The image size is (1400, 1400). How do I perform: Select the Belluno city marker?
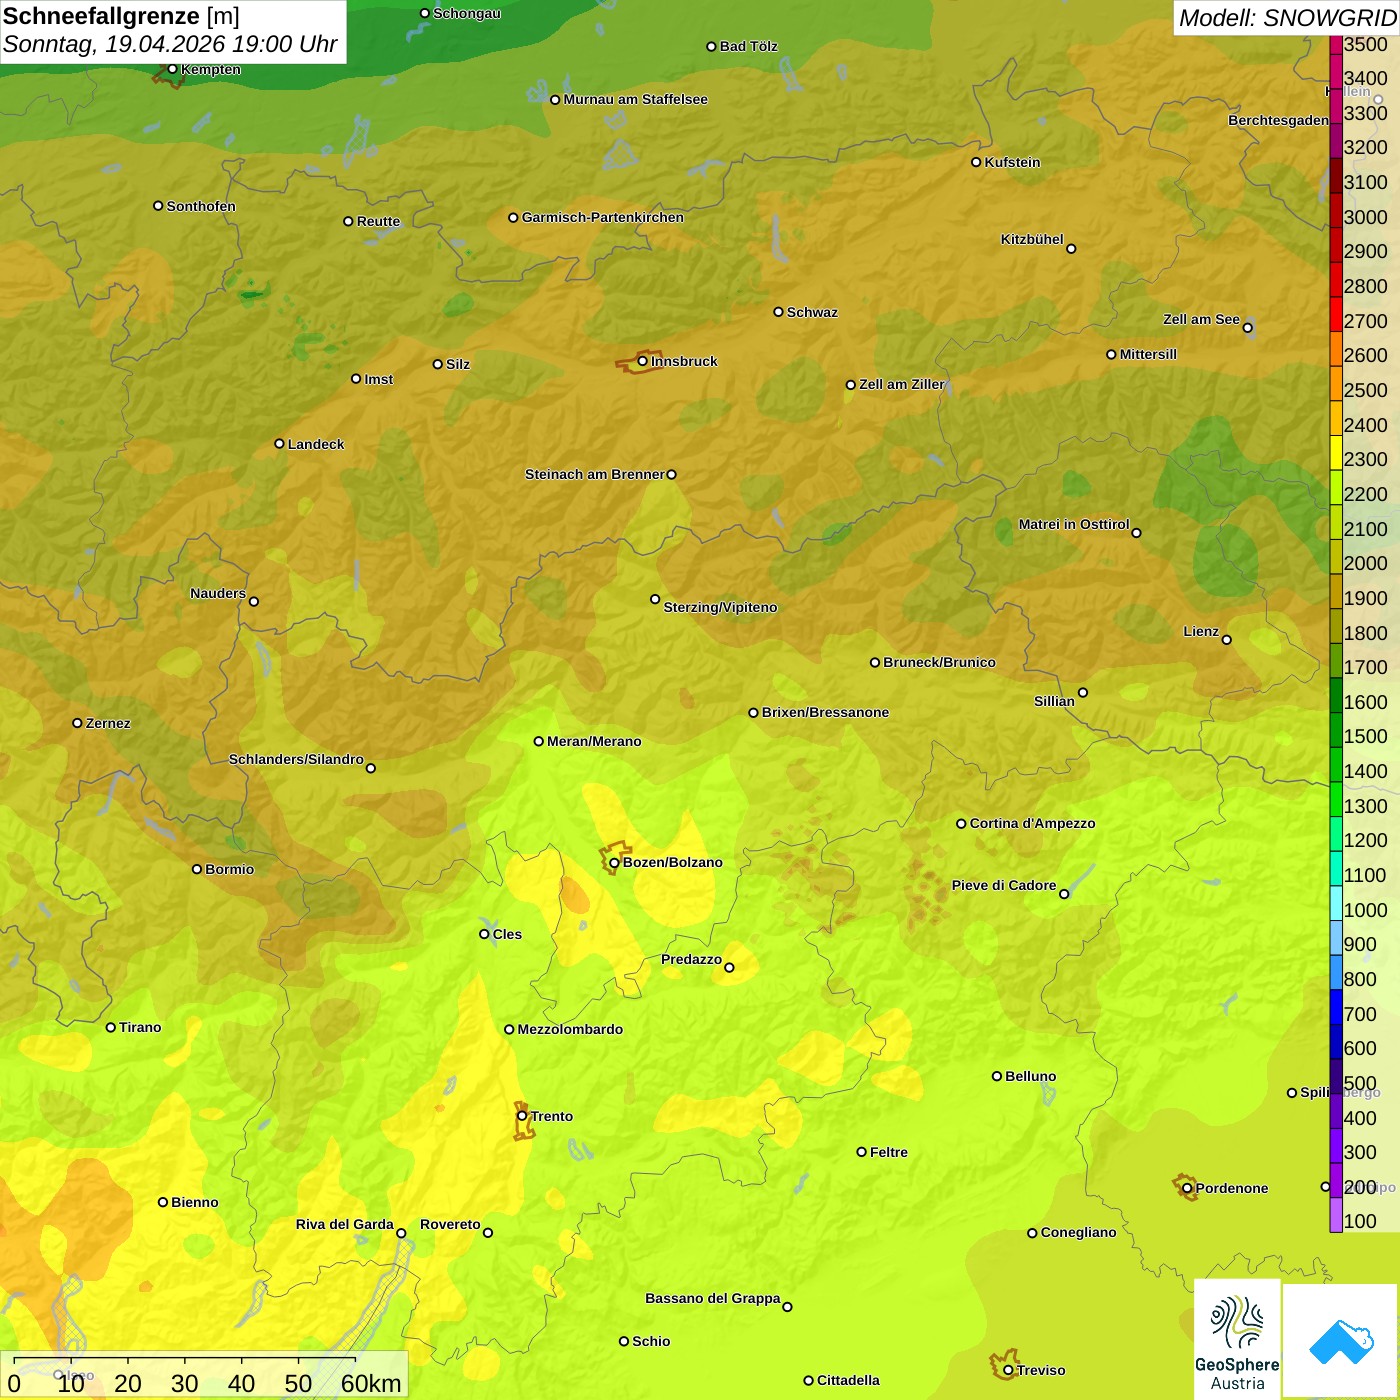[x=996, y=1076]
